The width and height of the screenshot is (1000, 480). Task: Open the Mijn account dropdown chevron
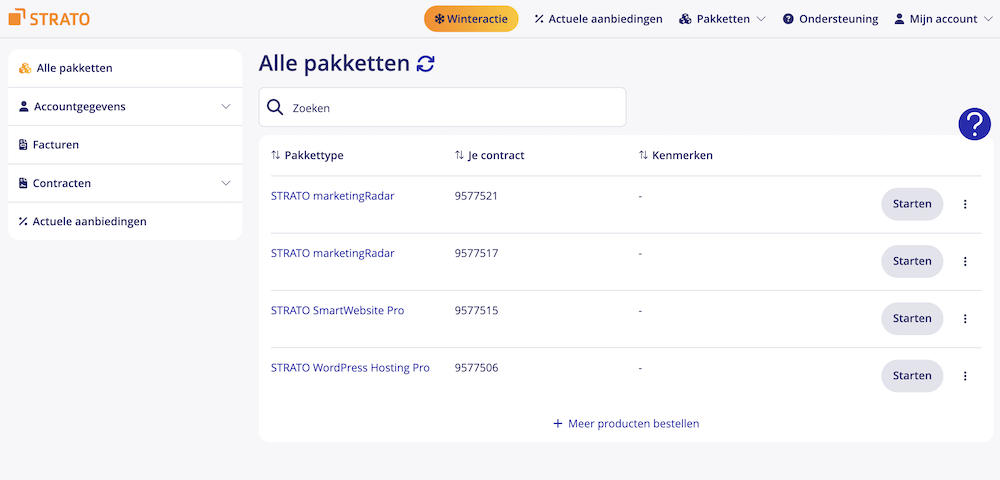pos(989,19)
